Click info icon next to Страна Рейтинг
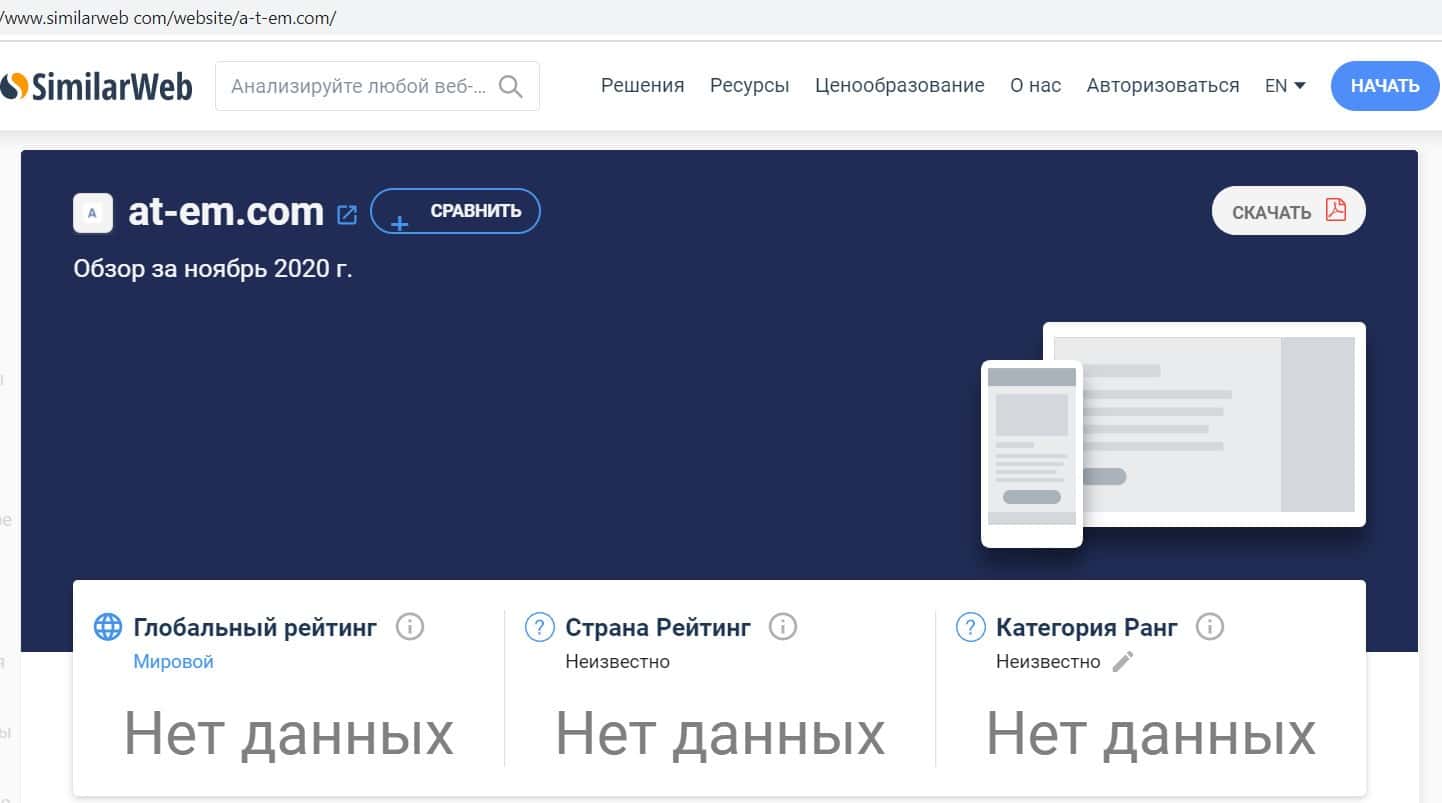The width and height of the screenshot is (1442, 803). click(782, 627)
